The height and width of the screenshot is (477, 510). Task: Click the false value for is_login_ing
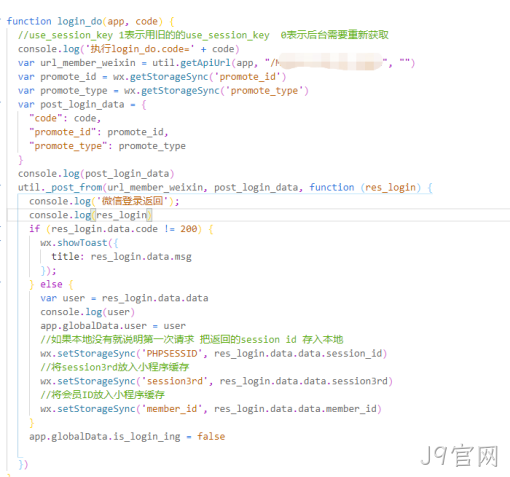[x=211, y=436]
